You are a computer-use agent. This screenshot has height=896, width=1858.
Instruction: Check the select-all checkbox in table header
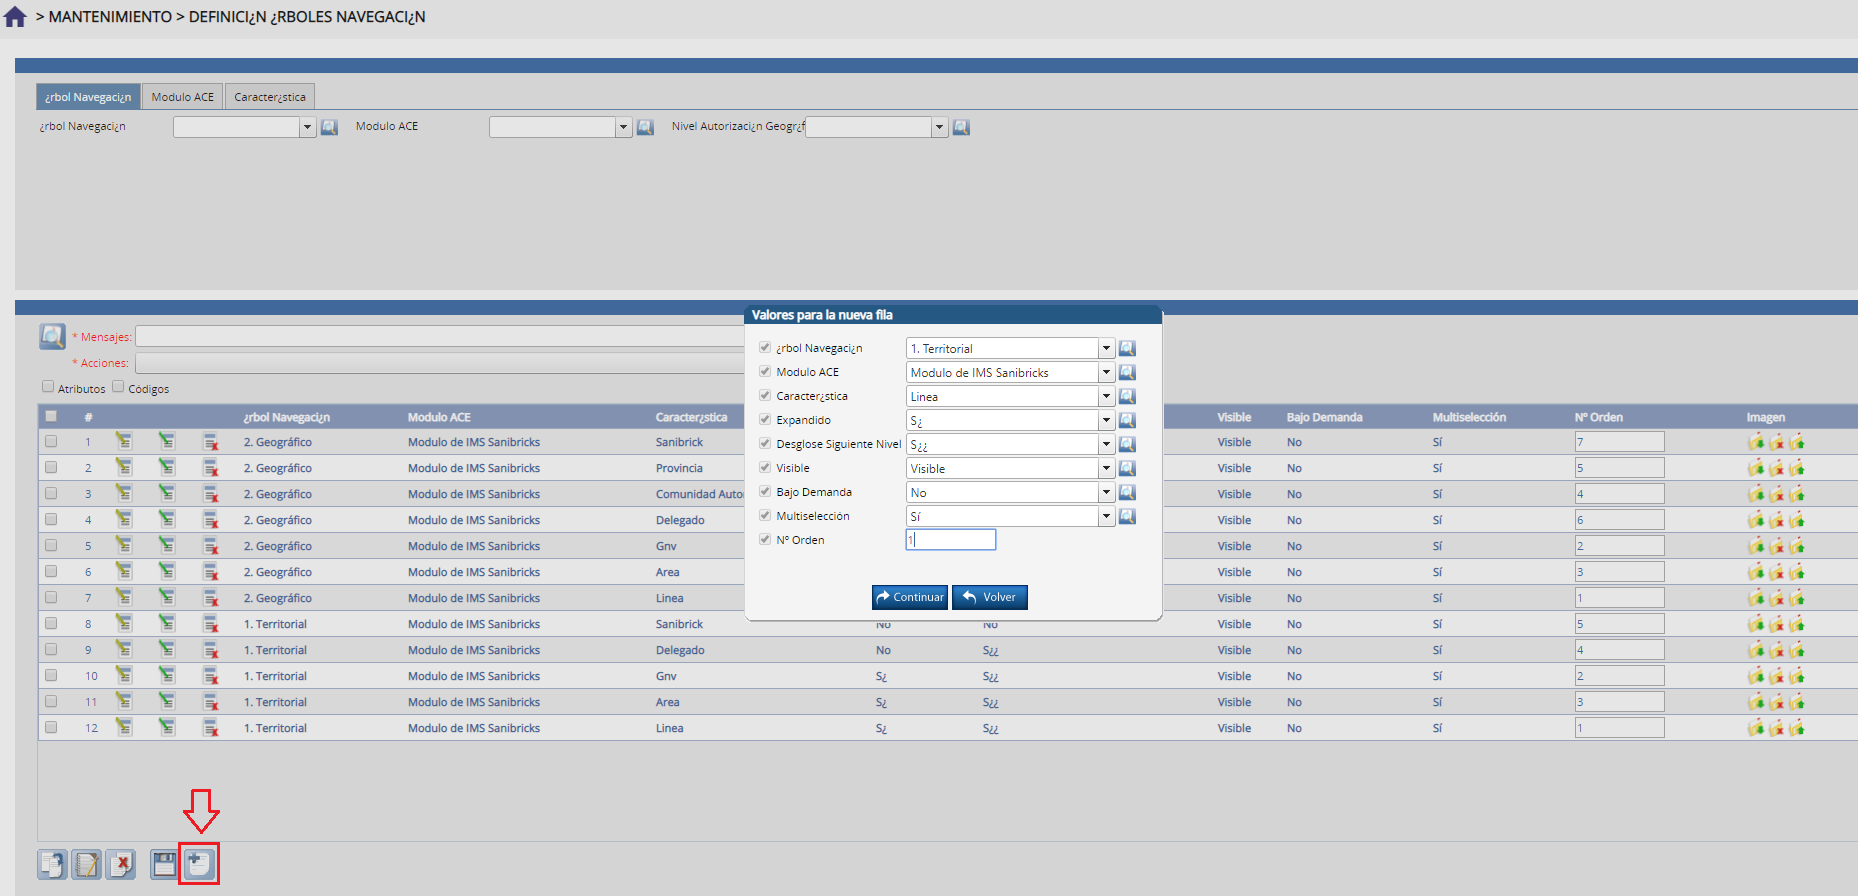click(x=51, y=416)
